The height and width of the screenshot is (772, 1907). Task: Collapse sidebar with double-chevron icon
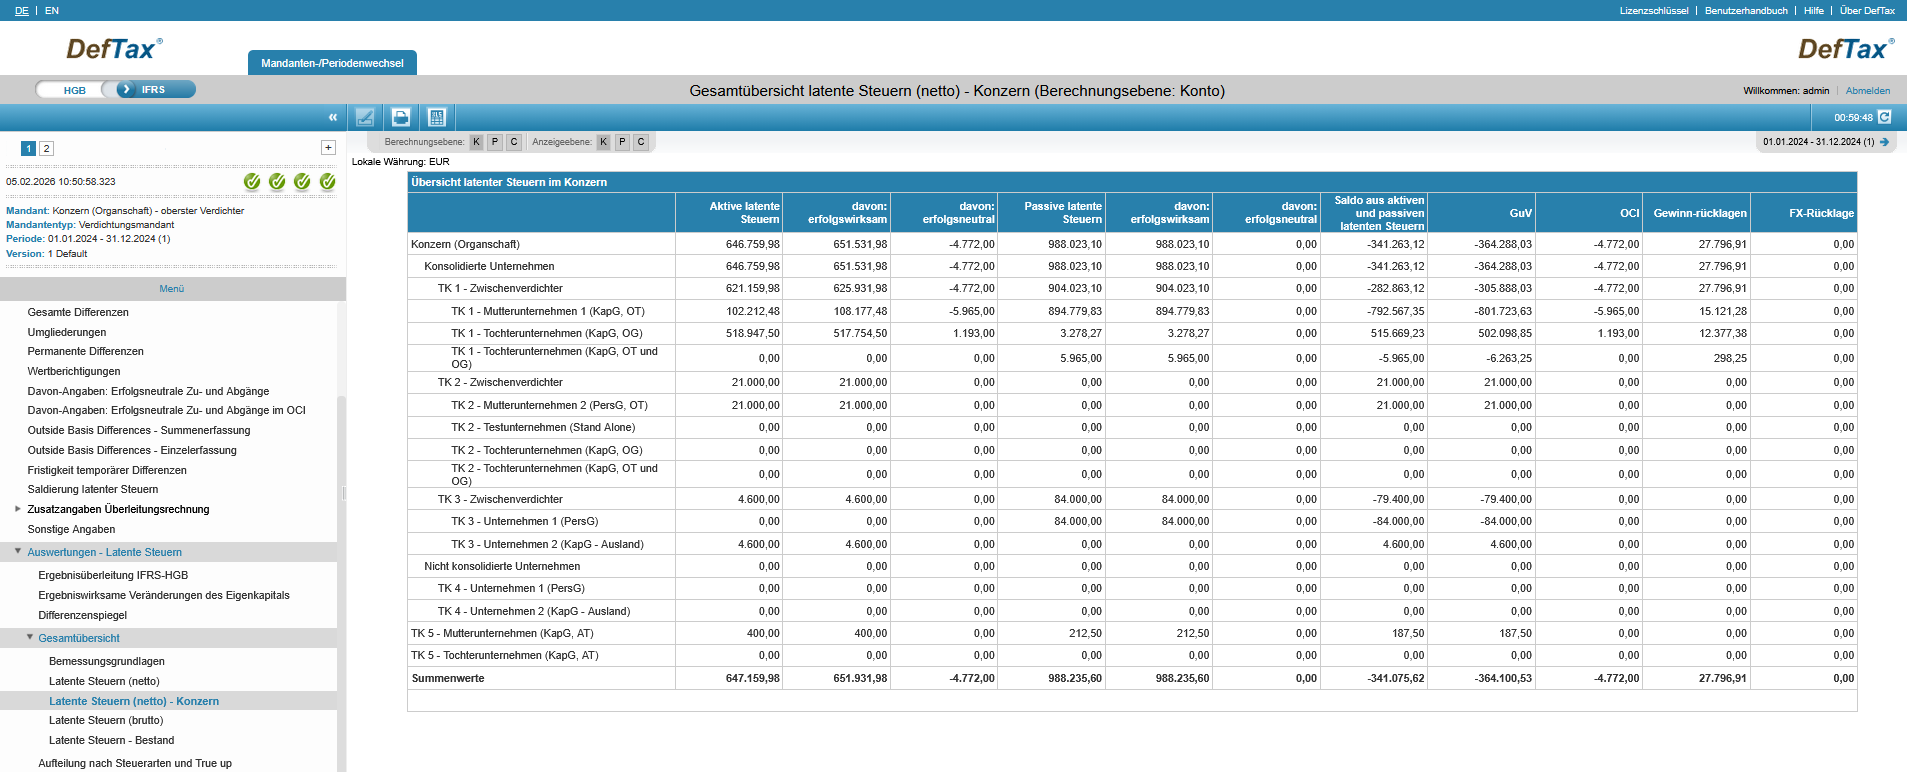click(333, 118)
